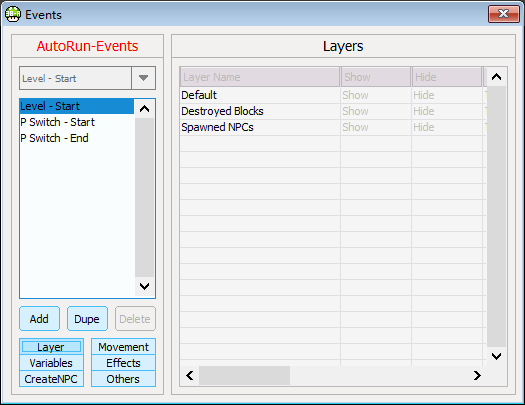Click the layers horizontal scrollbar thumb
Screen dimensions: 525x405
(244, 376)
